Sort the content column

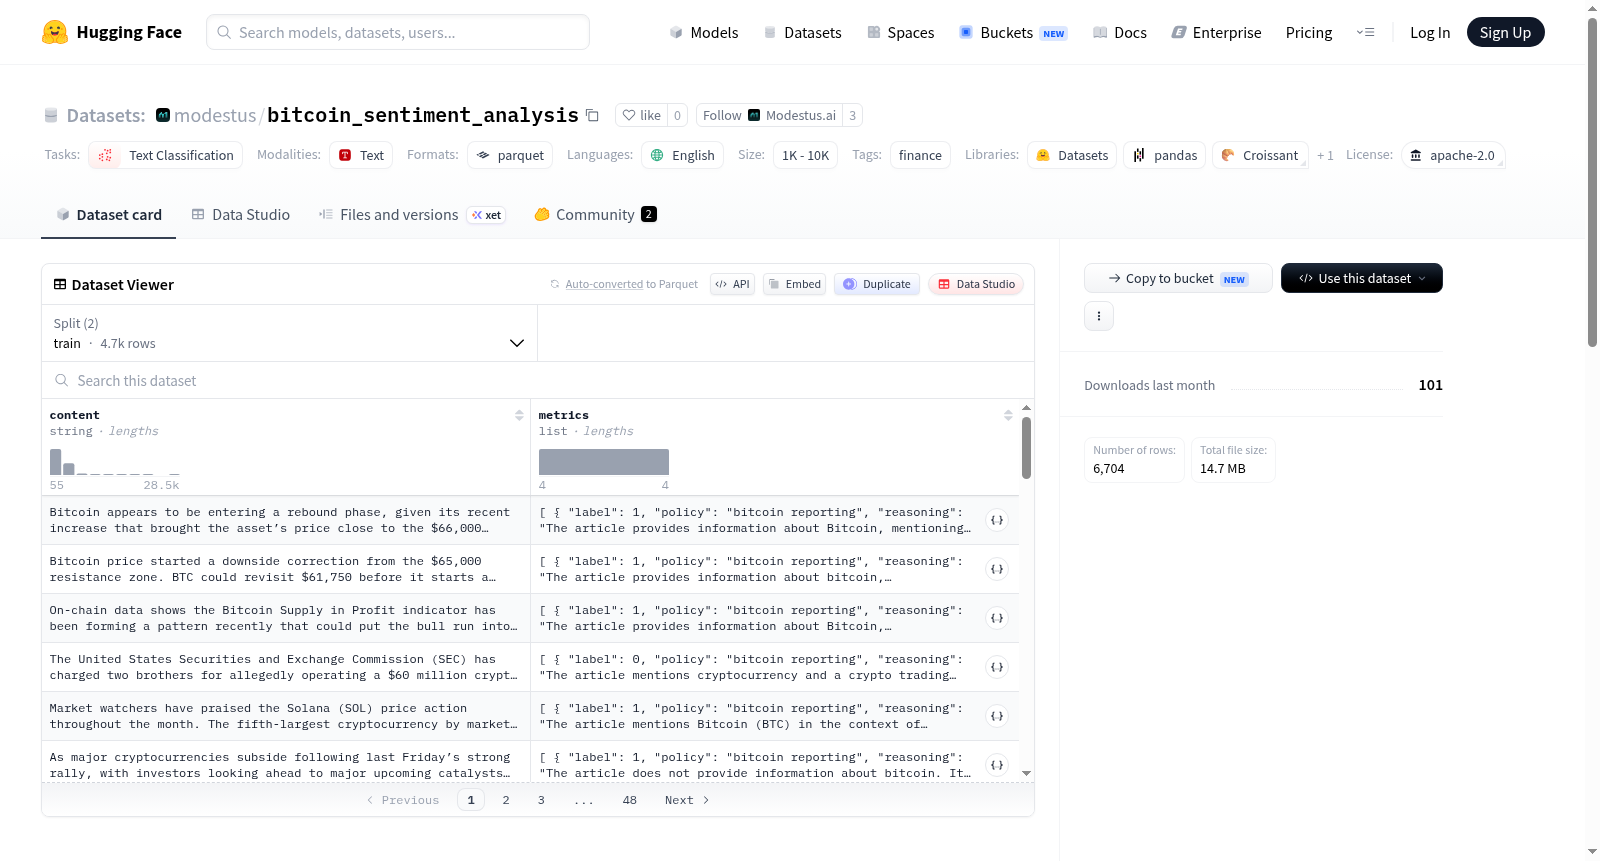pyautogui.click(x=519, y=415)
